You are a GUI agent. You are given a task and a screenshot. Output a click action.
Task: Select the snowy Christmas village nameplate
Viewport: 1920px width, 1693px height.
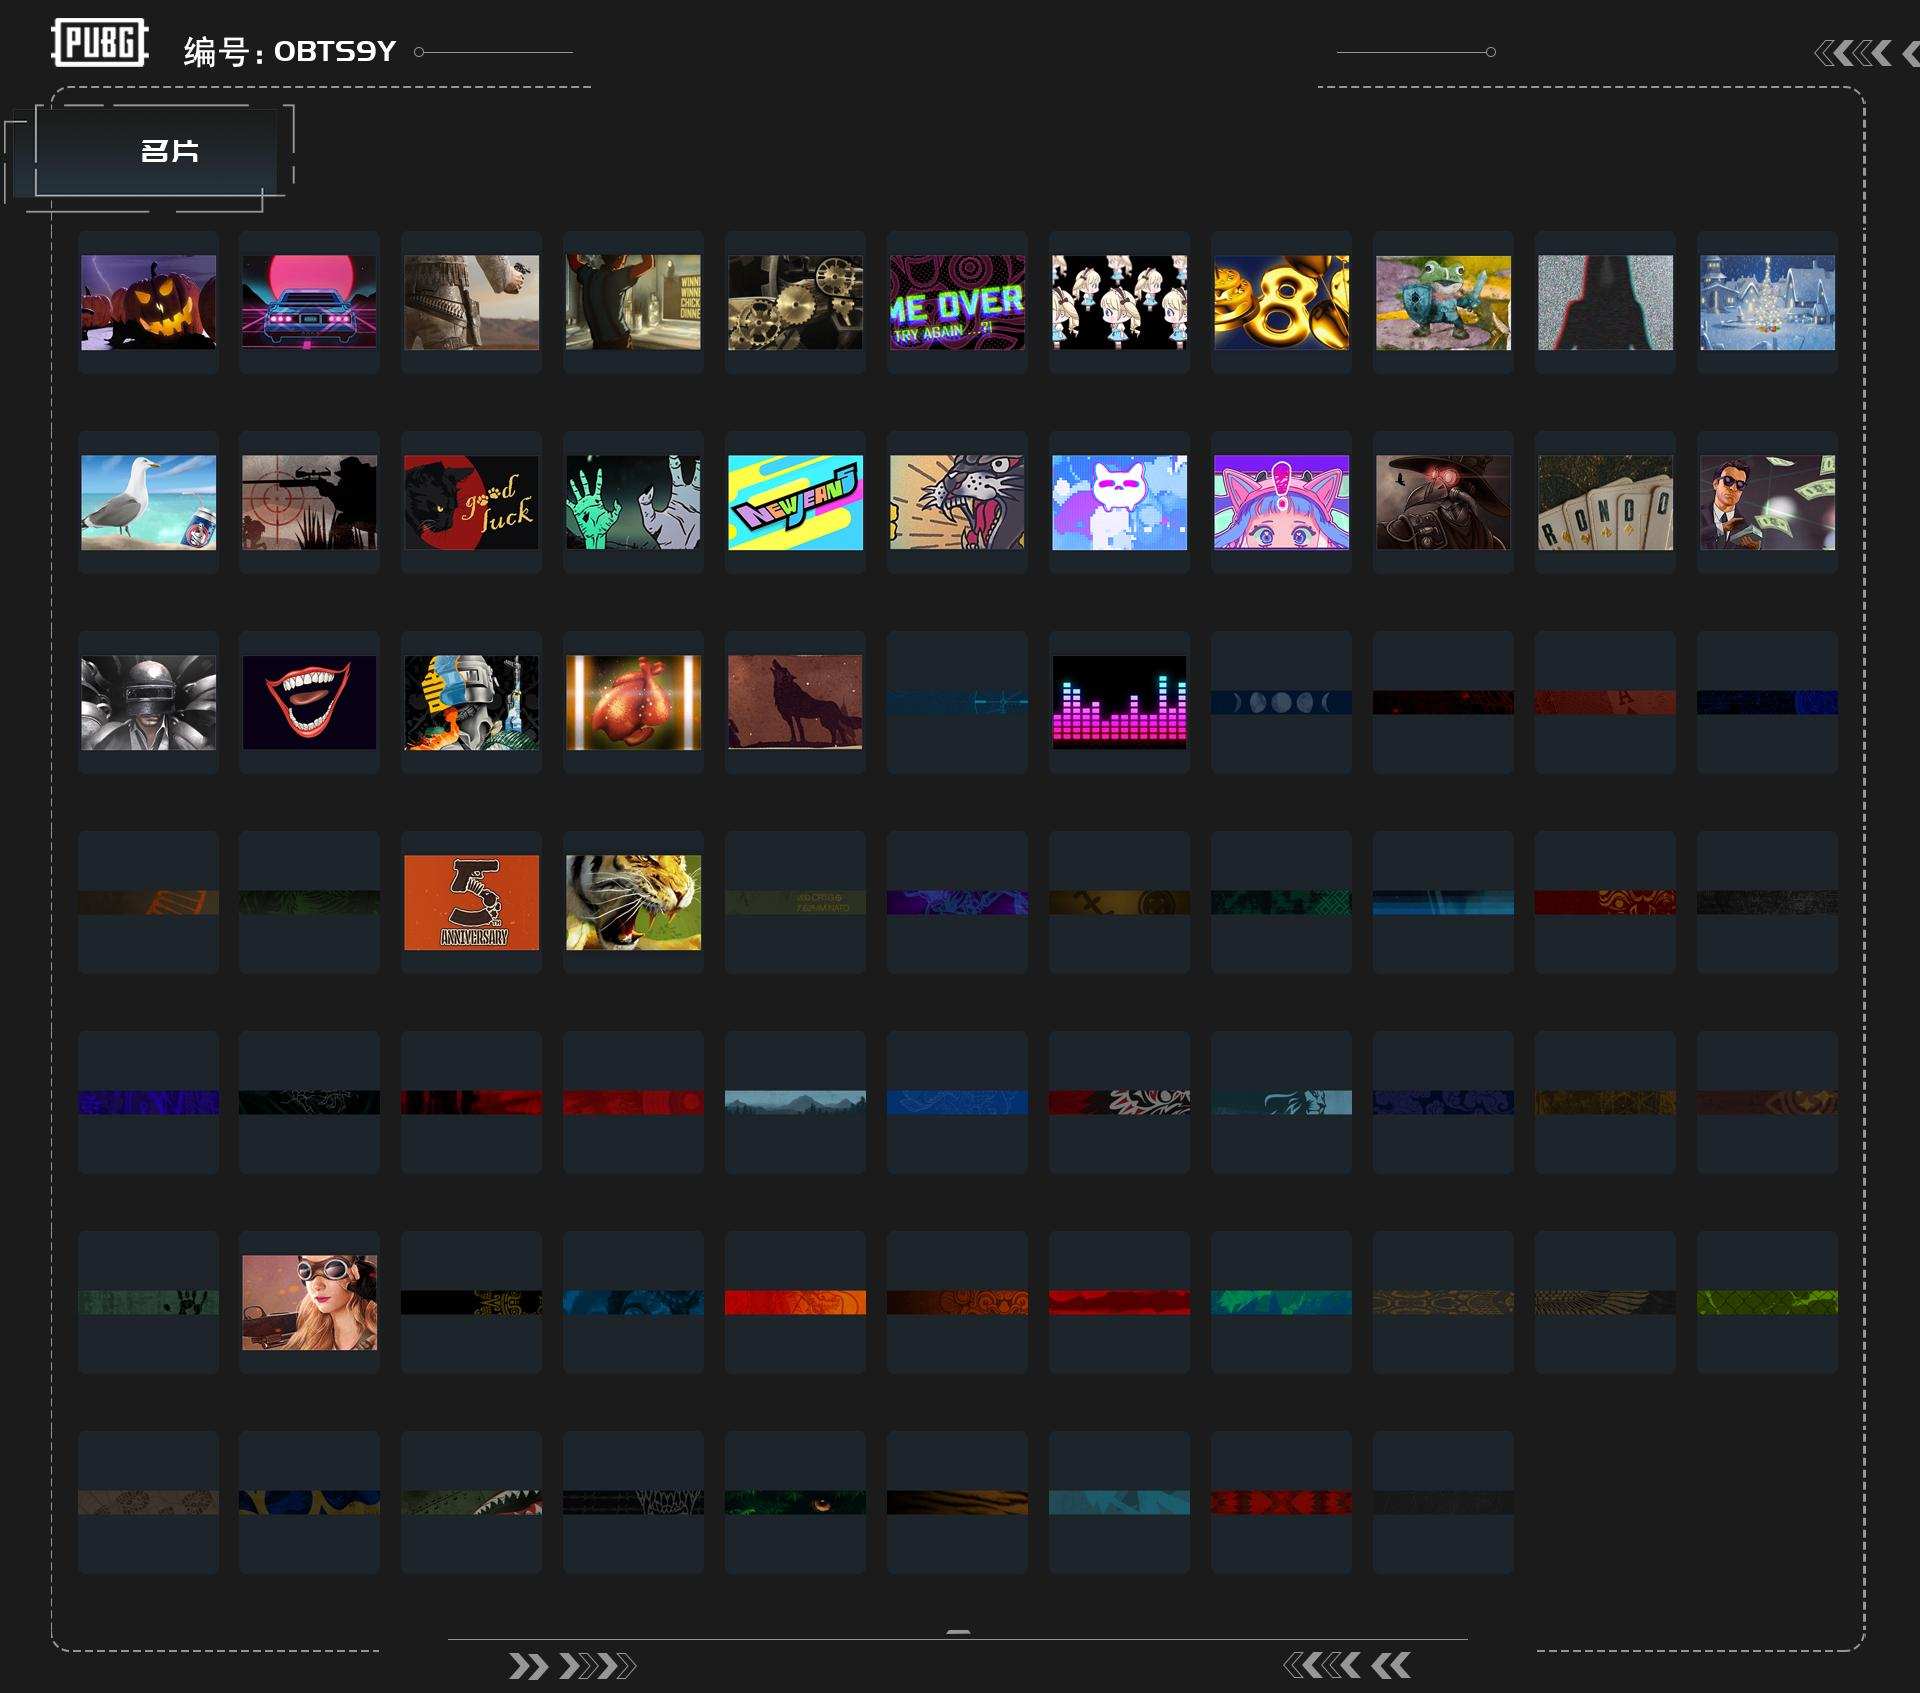tap(1767, 302)
